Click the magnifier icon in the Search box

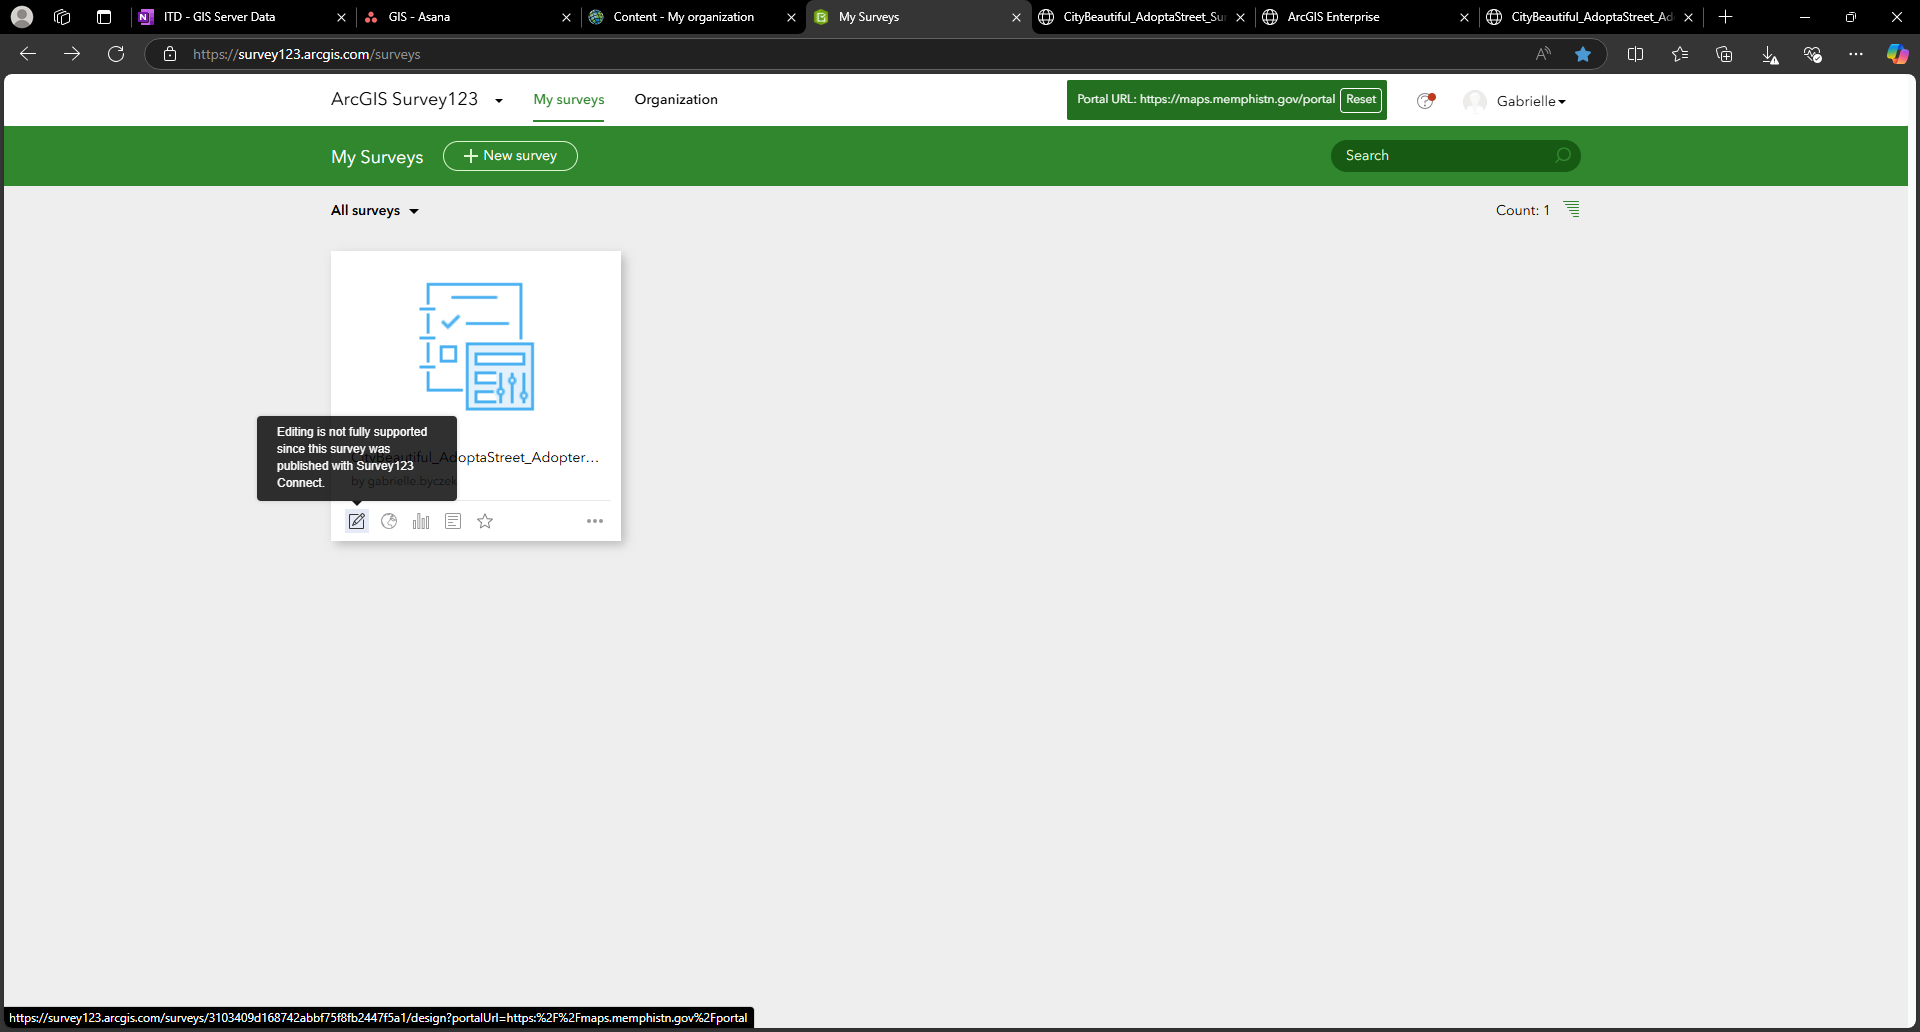(x=1563, y=155)
